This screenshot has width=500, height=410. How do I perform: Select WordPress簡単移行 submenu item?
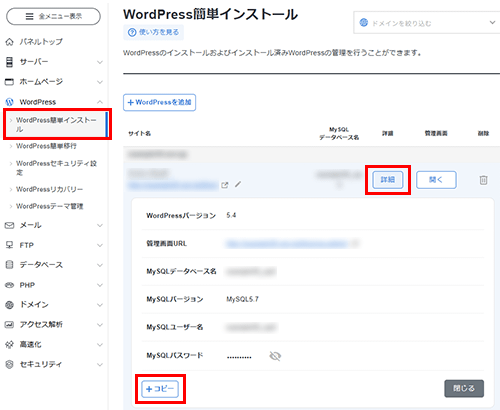(46, 146)
